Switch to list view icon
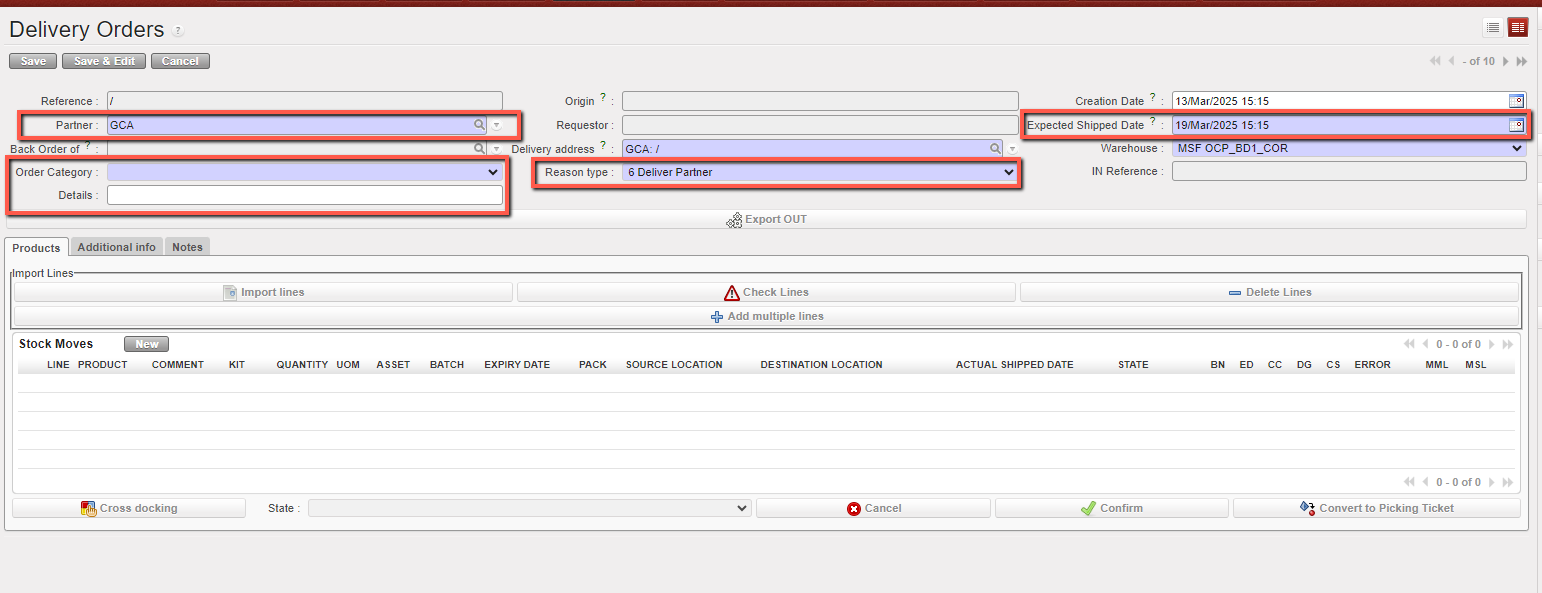Image resolution: width=1542 pixels, height=593 pixels. point(1492,28)
